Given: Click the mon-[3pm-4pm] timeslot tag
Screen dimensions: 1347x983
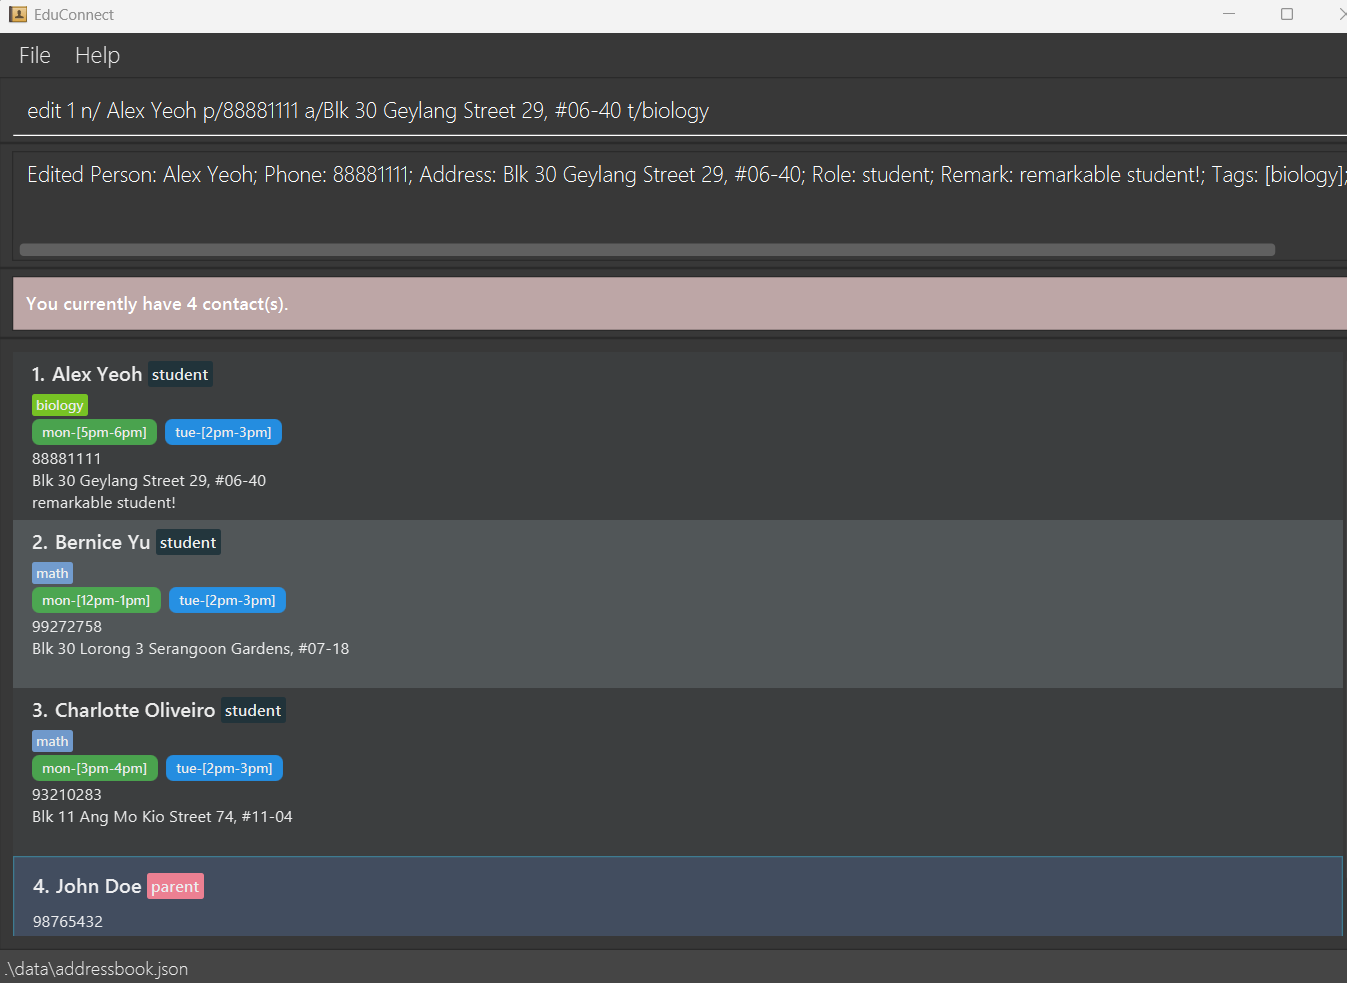Looking at the screenshot, I should pos(95,768).
